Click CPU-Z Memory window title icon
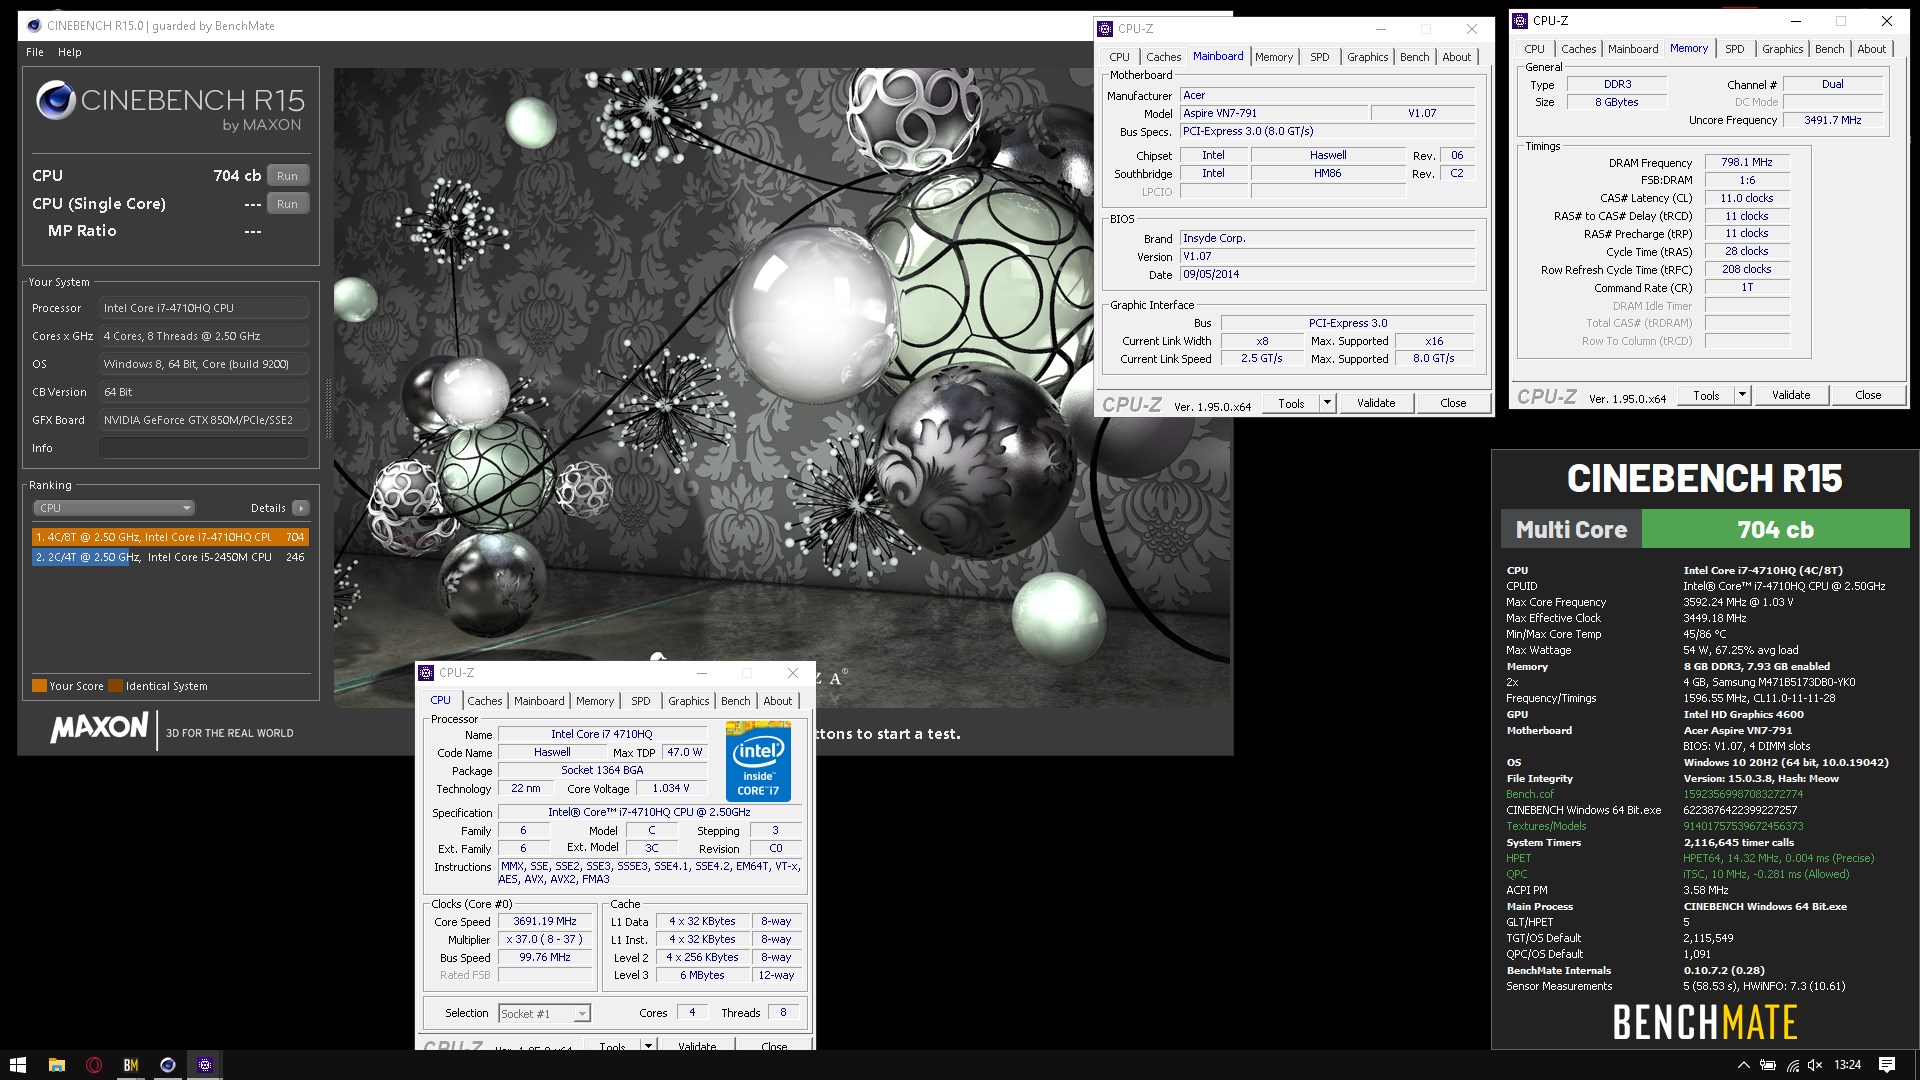The height and width of the screenshot is (1080, 1920). [1520, 21]
